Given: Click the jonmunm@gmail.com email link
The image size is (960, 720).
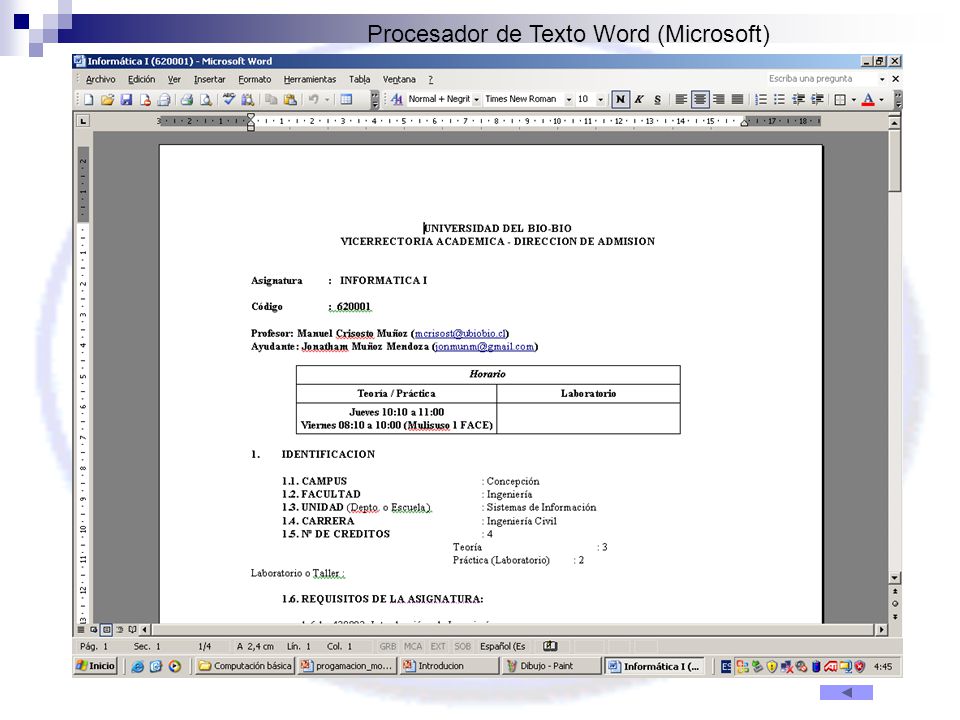Looking at the screenshot, I should click(484, 347).
